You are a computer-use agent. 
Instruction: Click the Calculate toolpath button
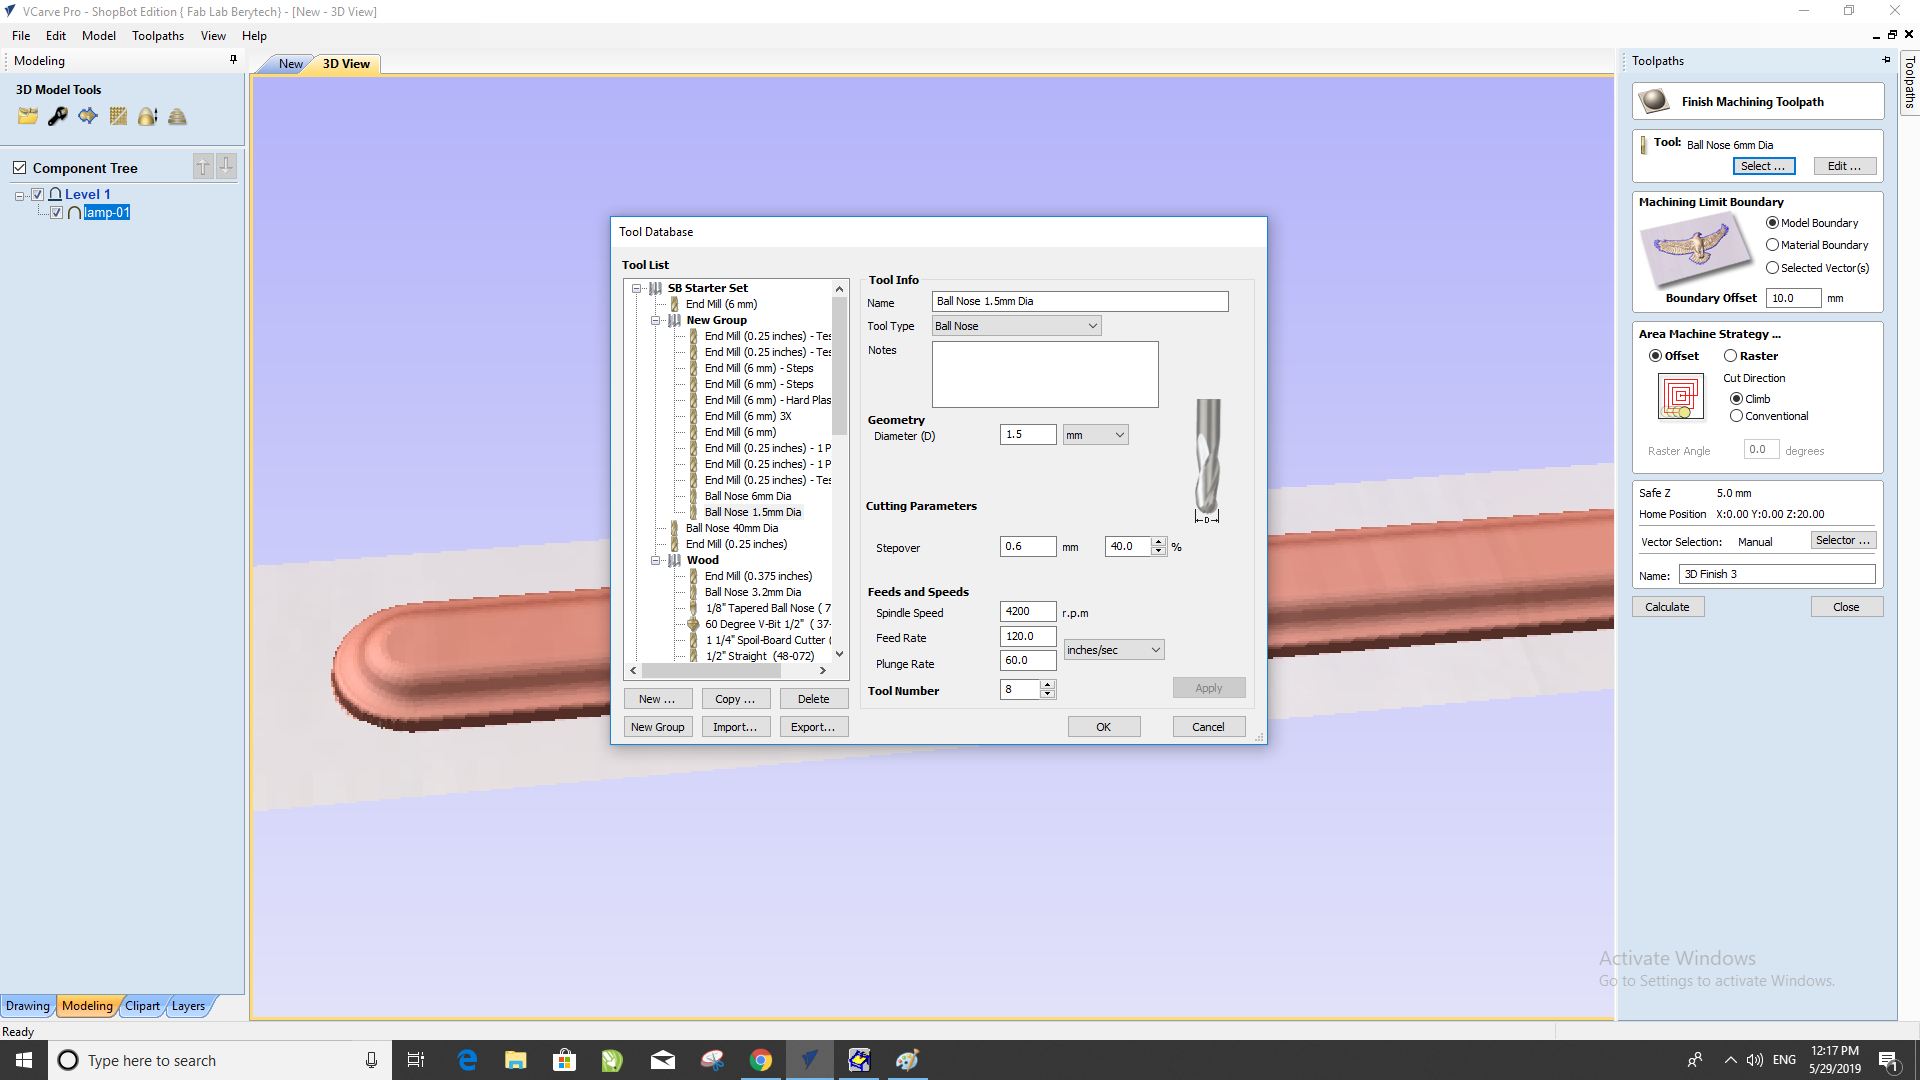pyautogui.click(x=1667, y=607)
